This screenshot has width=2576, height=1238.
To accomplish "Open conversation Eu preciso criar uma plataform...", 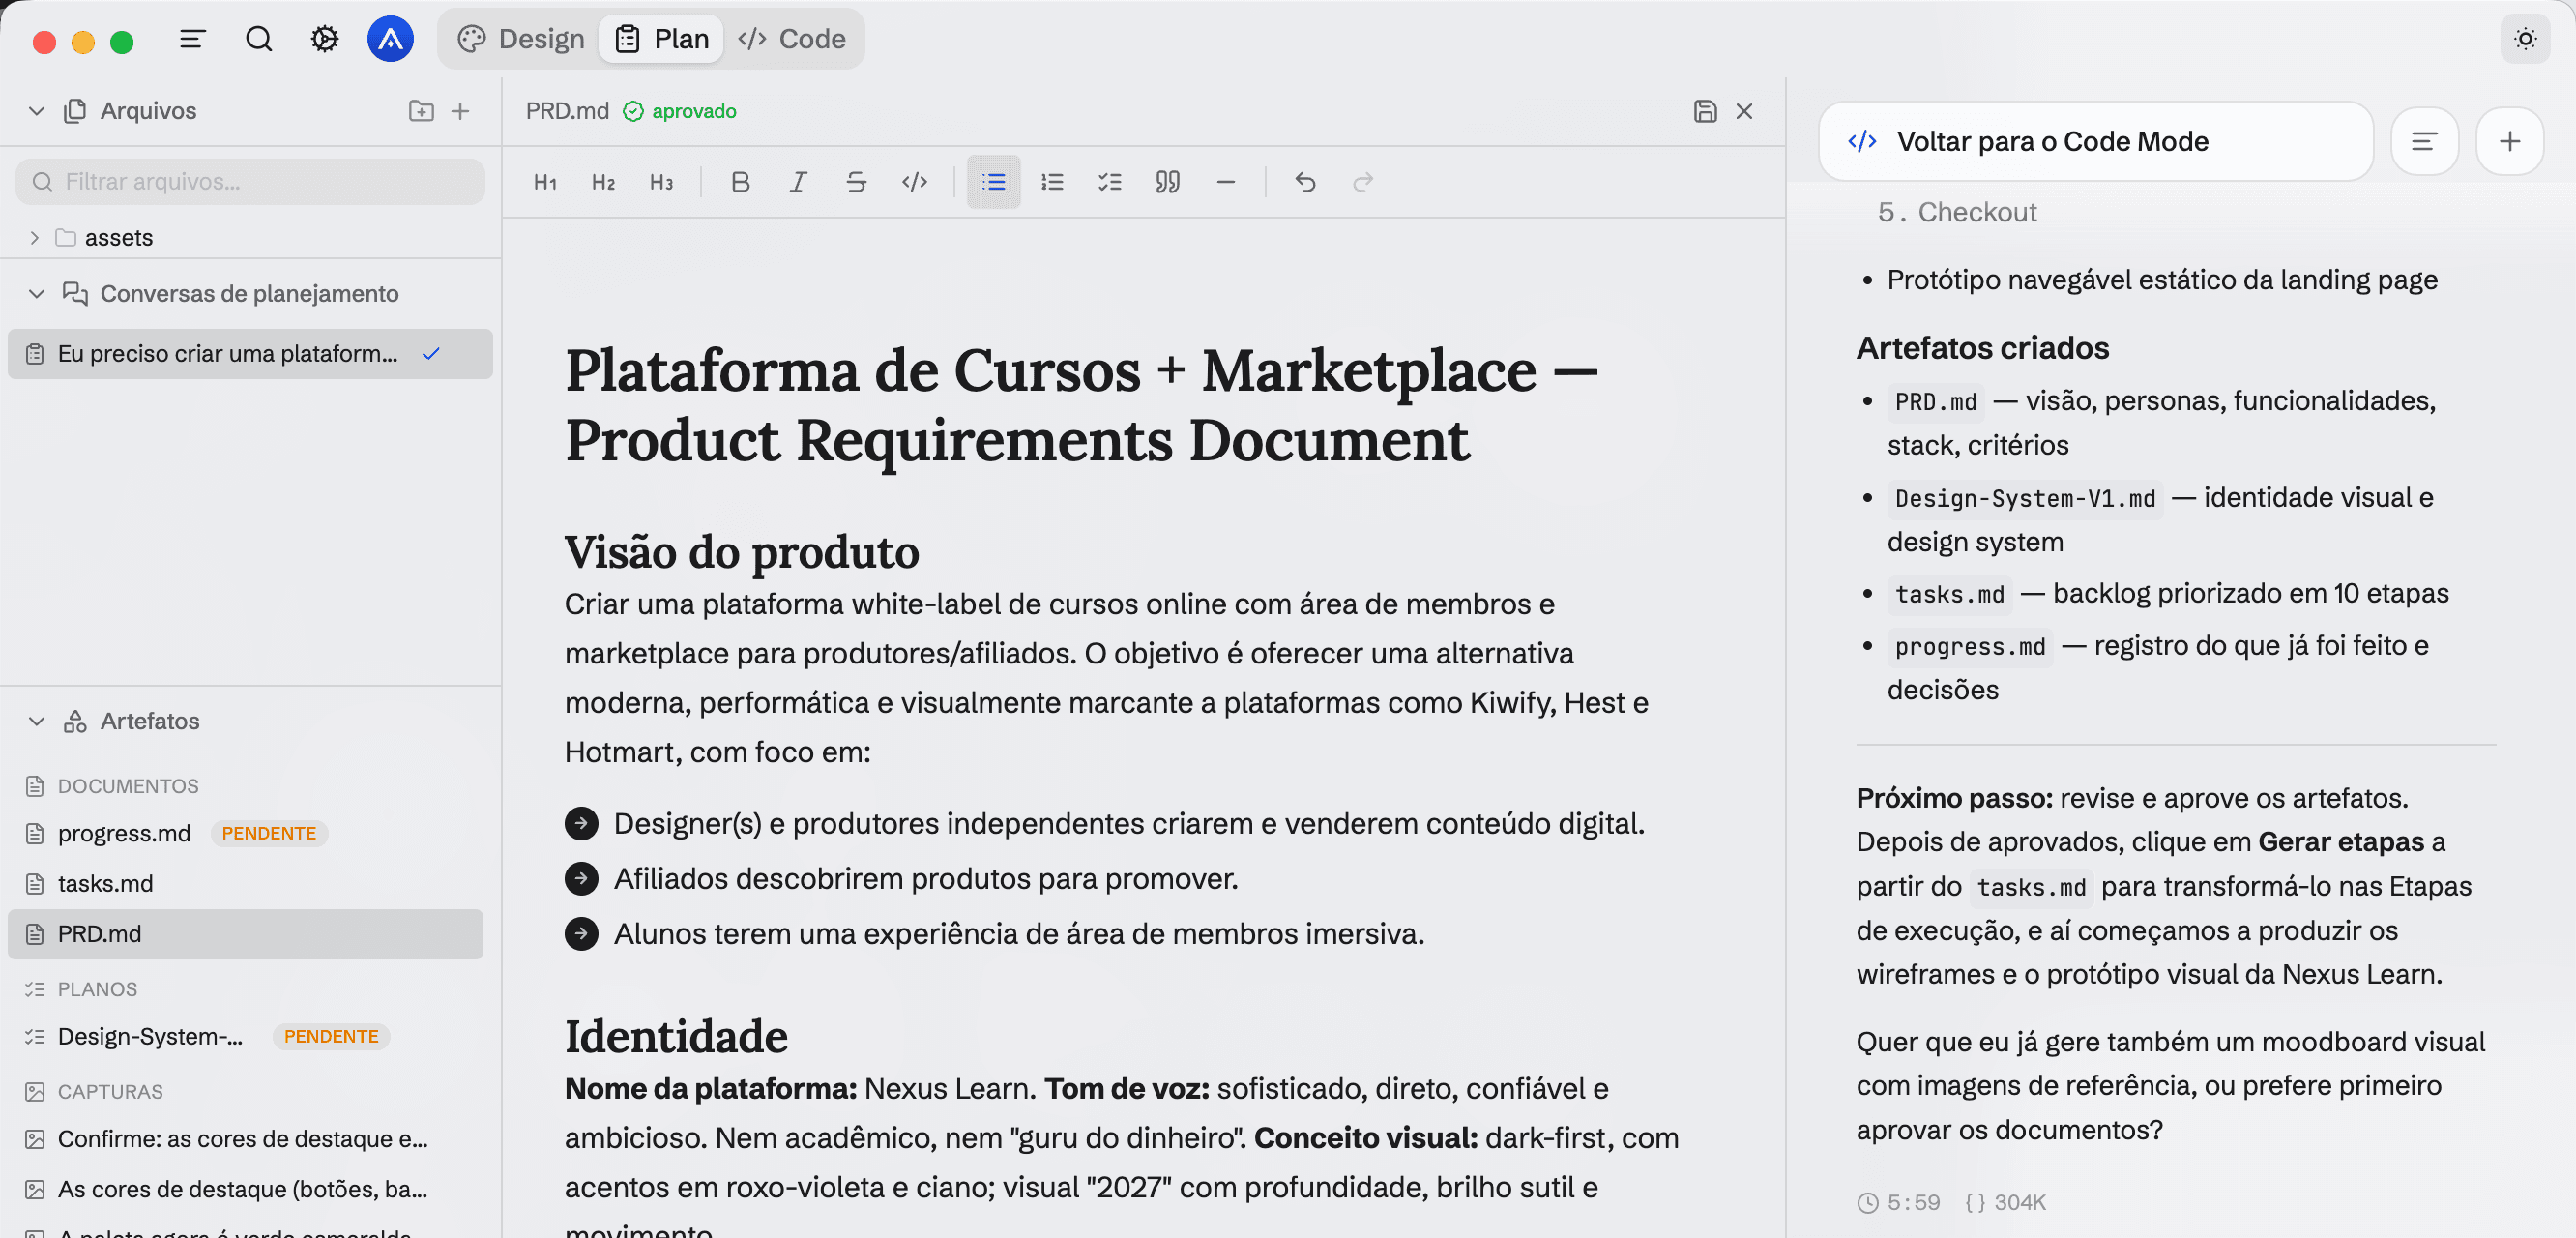I will pos(250,354).
